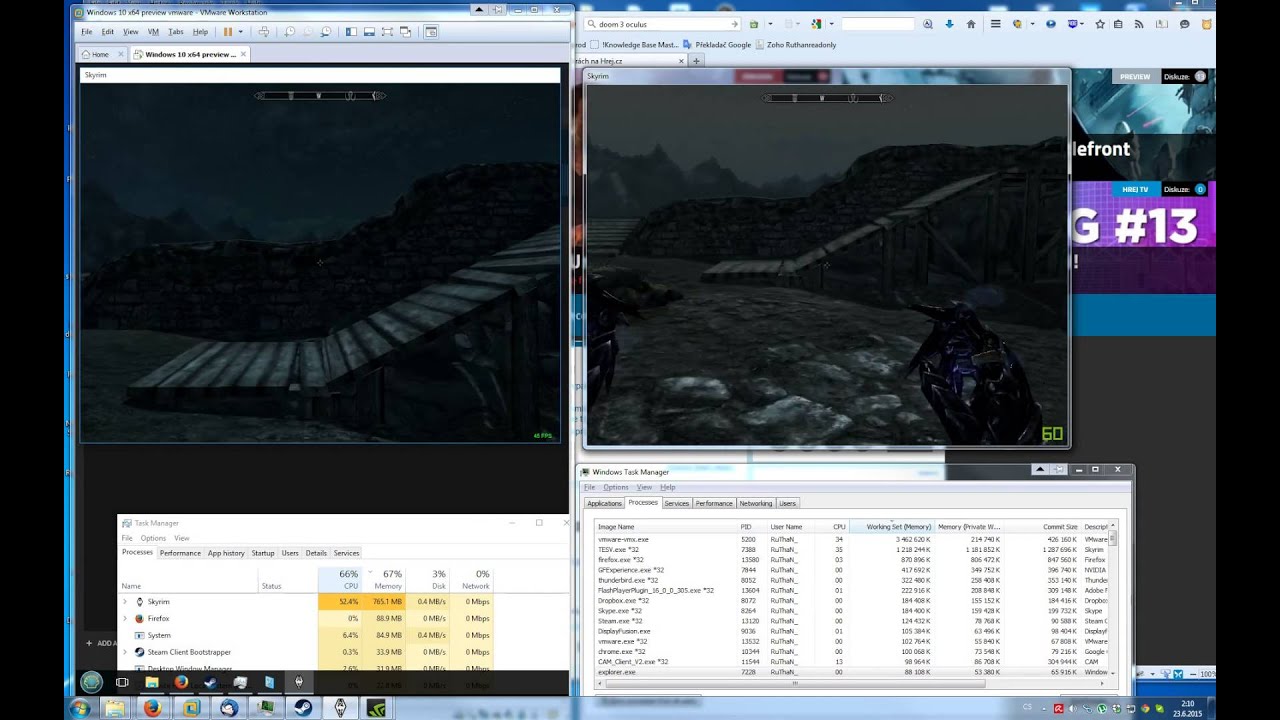Sort guest Task Manager by Memory column

click(384, 580)
